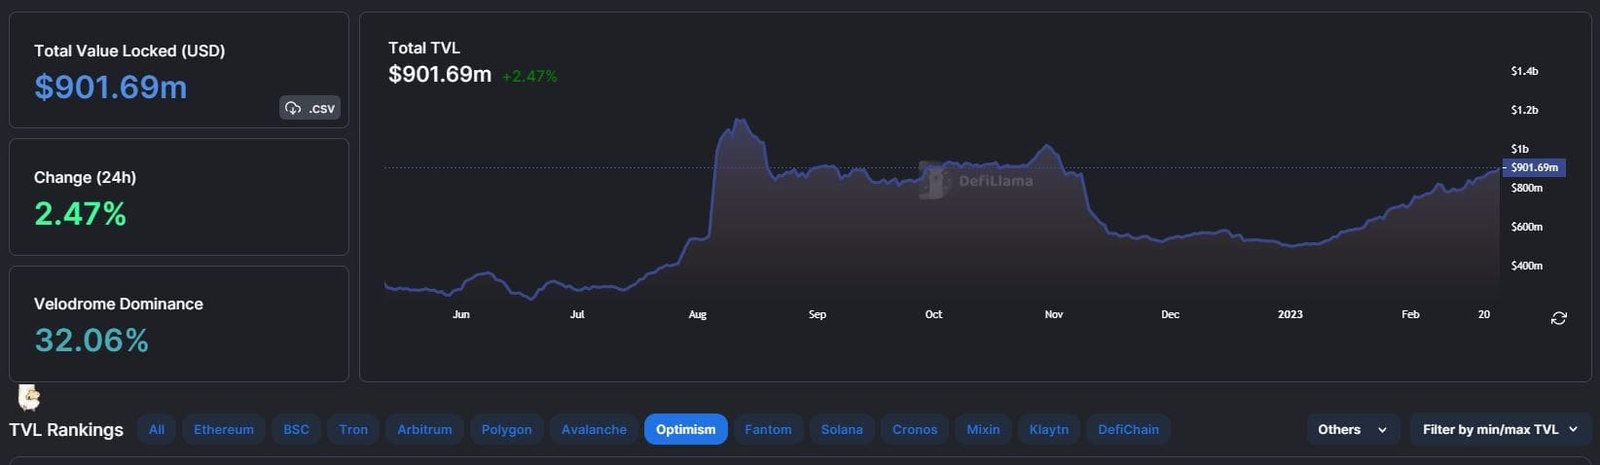The image size is (1600, 465).
Task: Click the llama mascot icon
Action: pyautogui.click(x=29, y=397)
